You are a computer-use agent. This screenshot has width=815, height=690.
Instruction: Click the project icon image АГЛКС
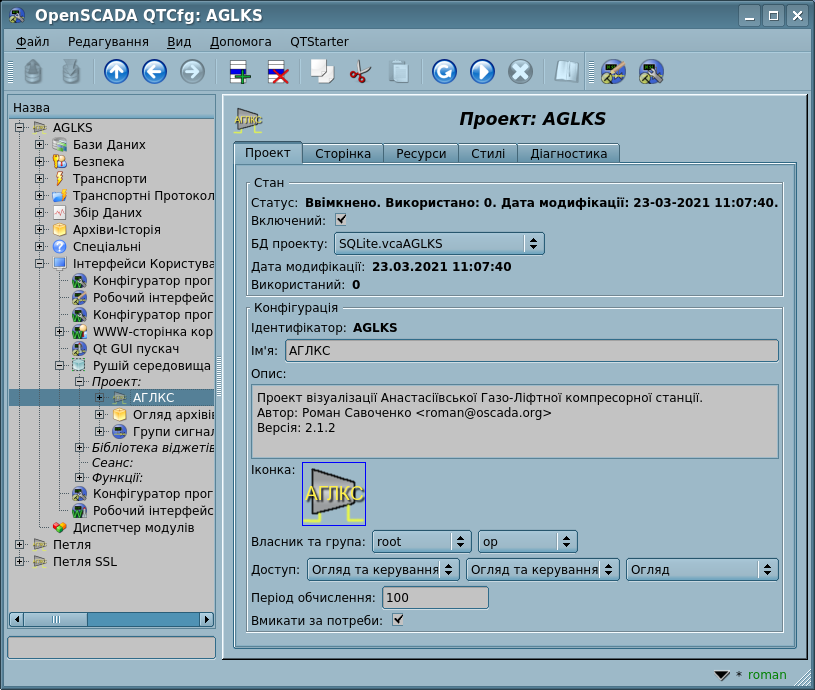click(x=334, y=494)
